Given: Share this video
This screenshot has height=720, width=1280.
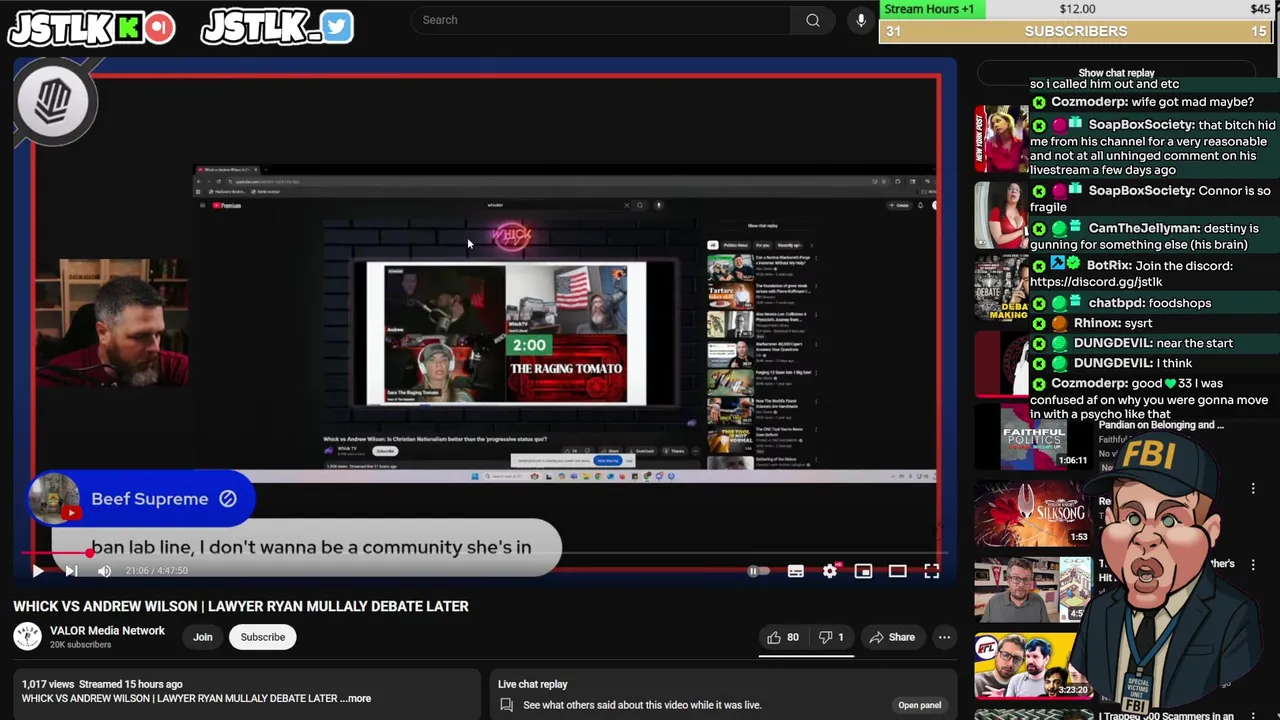Looking at the screenshot, I should (x=892, y=637).
